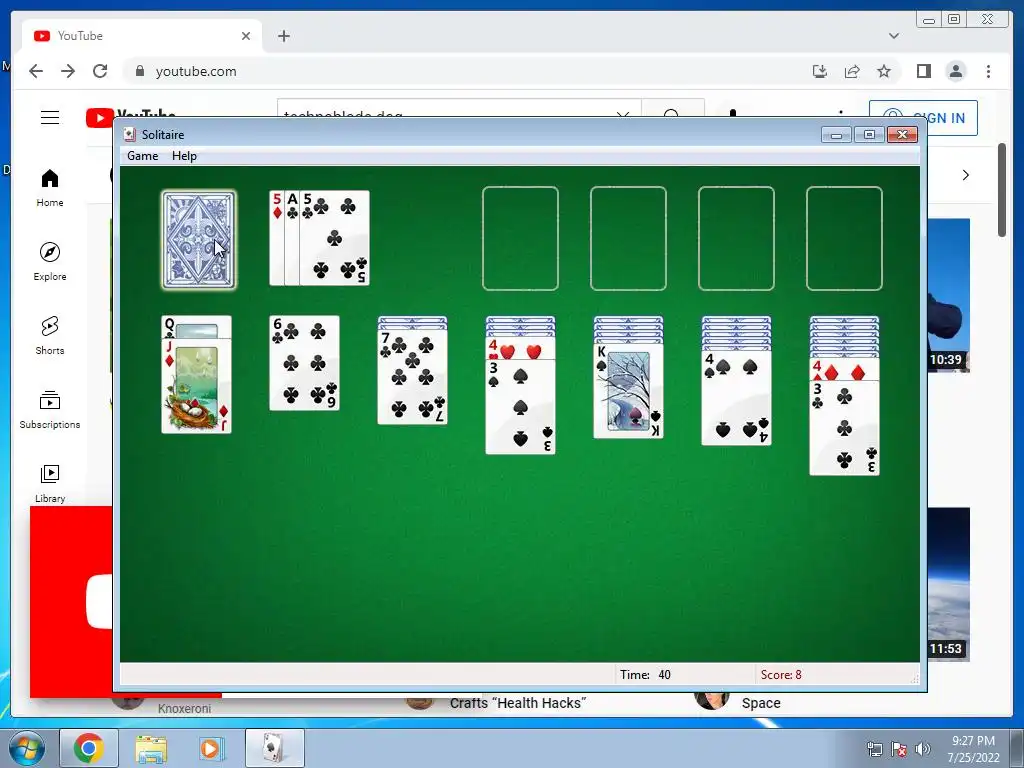The width and height of the screenshot is (1024, 768).
Task: Open the volume control in system tray
Action: coord(923,749)
